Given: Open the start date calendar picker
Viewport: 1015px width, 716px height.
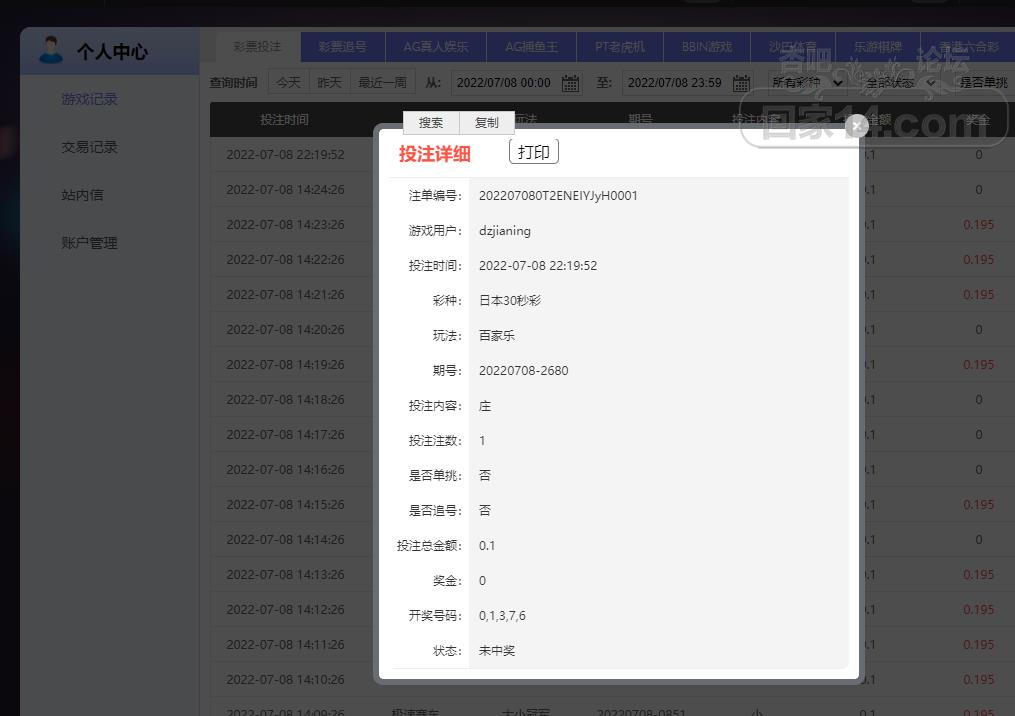Looking at the screenshot, I should click(x=570, y=83).
